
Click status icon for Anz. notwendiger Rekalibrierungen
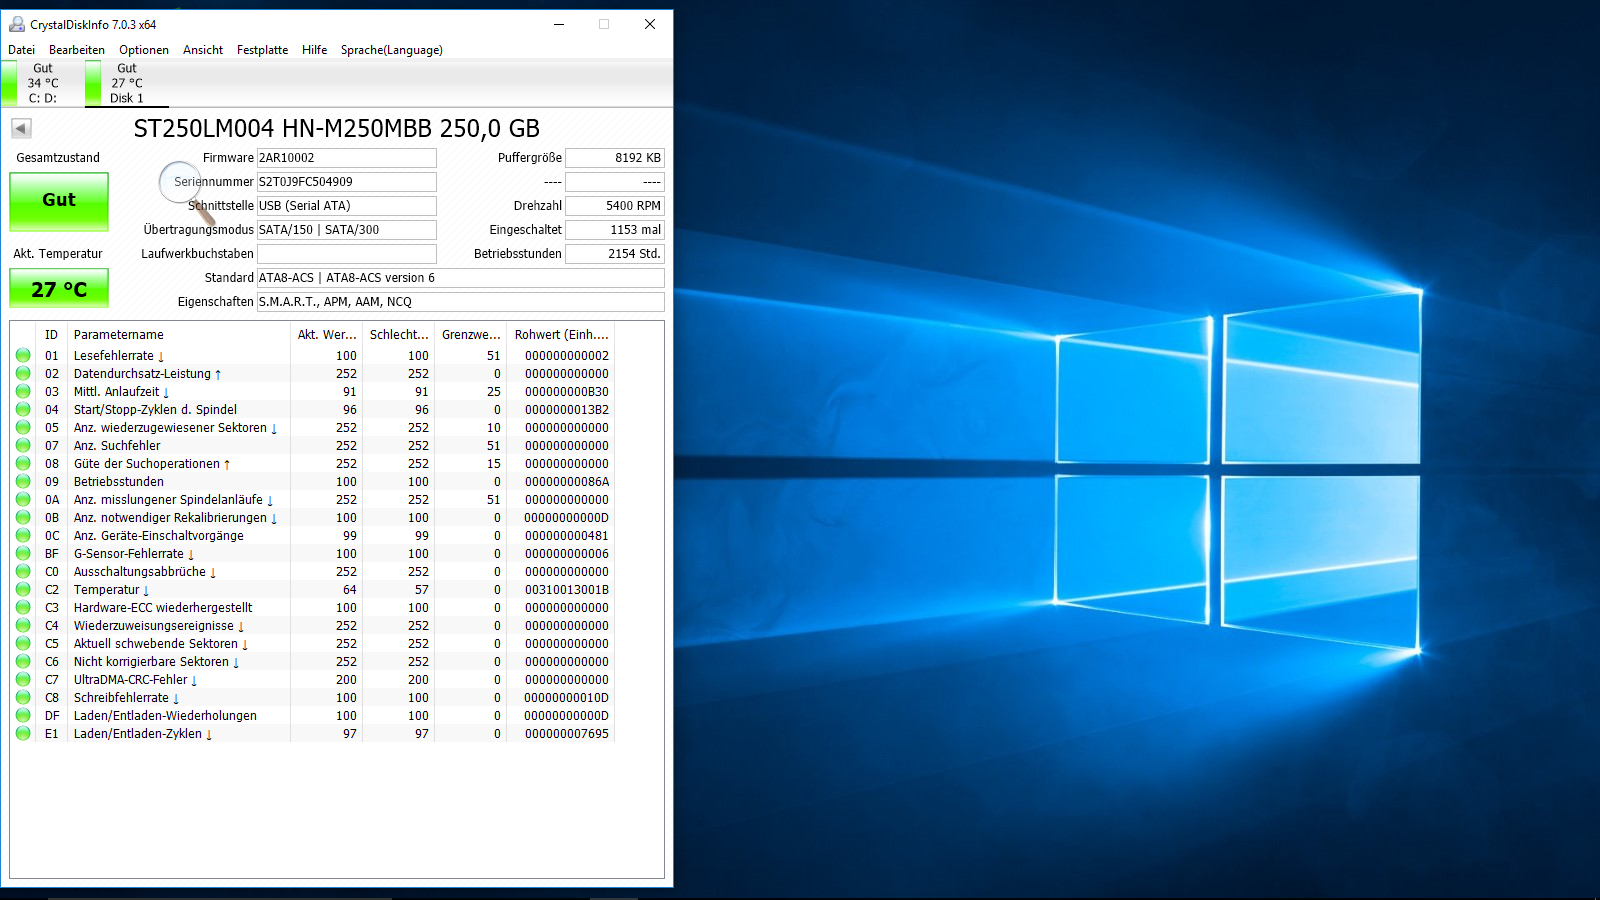23,517
